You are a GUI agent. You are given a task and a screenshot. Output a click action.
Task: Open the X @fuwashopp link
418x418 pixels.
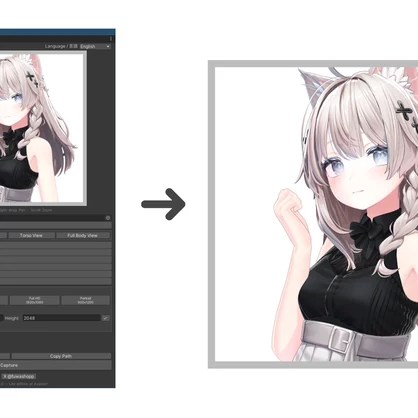coord(18,376)
